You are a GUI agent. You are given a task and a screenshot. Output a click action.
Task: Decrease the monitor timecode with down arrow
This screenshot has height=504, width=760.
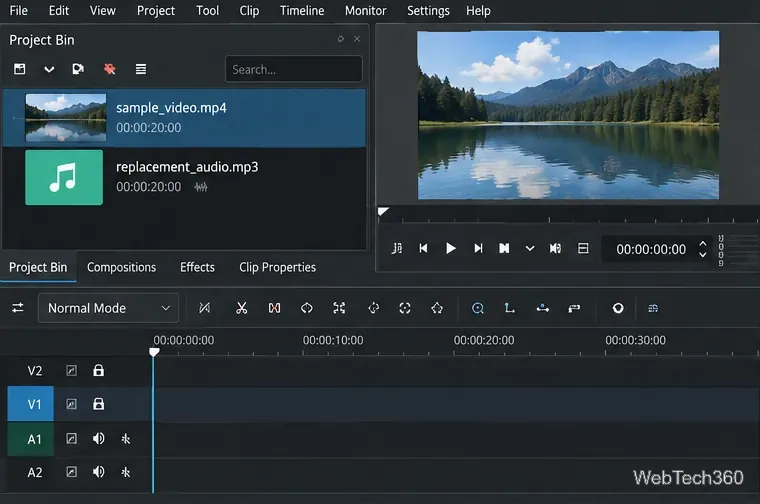point(702,255)
